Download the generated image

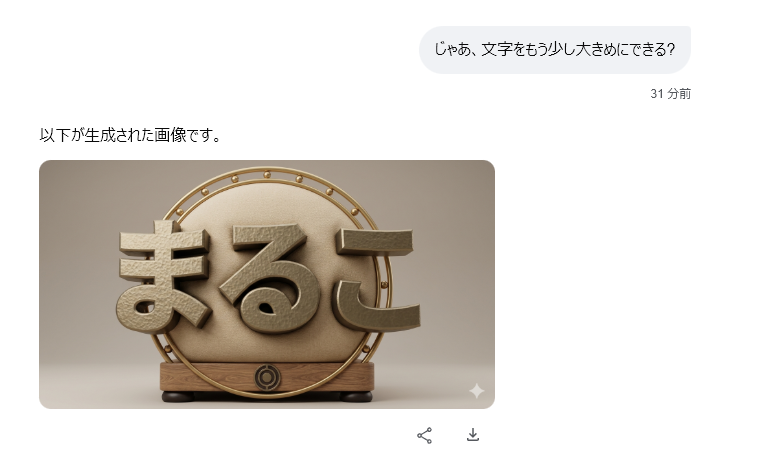(x=473, y=435)
